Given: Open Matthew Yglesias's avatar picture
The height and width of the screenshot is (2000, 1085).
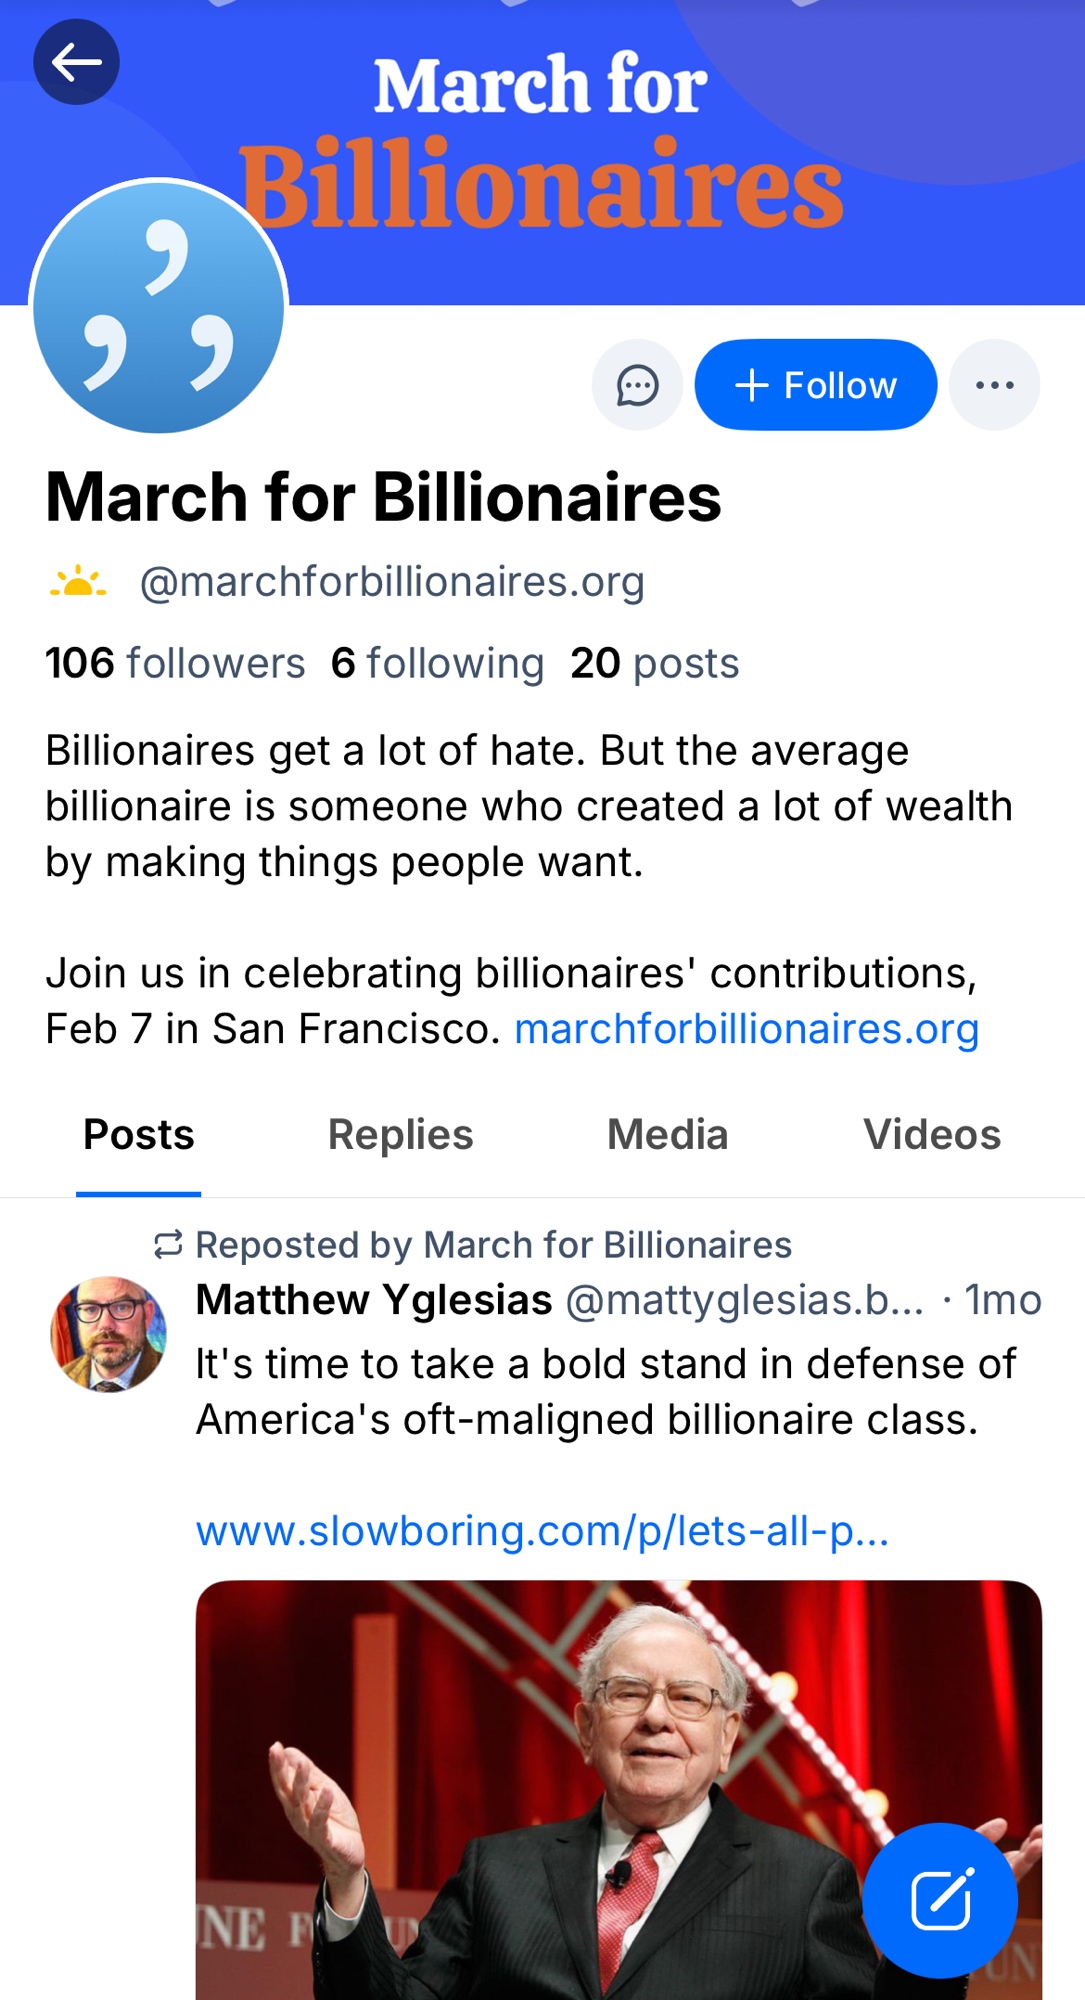Looking at the screenshot, I should (108, 1334).
